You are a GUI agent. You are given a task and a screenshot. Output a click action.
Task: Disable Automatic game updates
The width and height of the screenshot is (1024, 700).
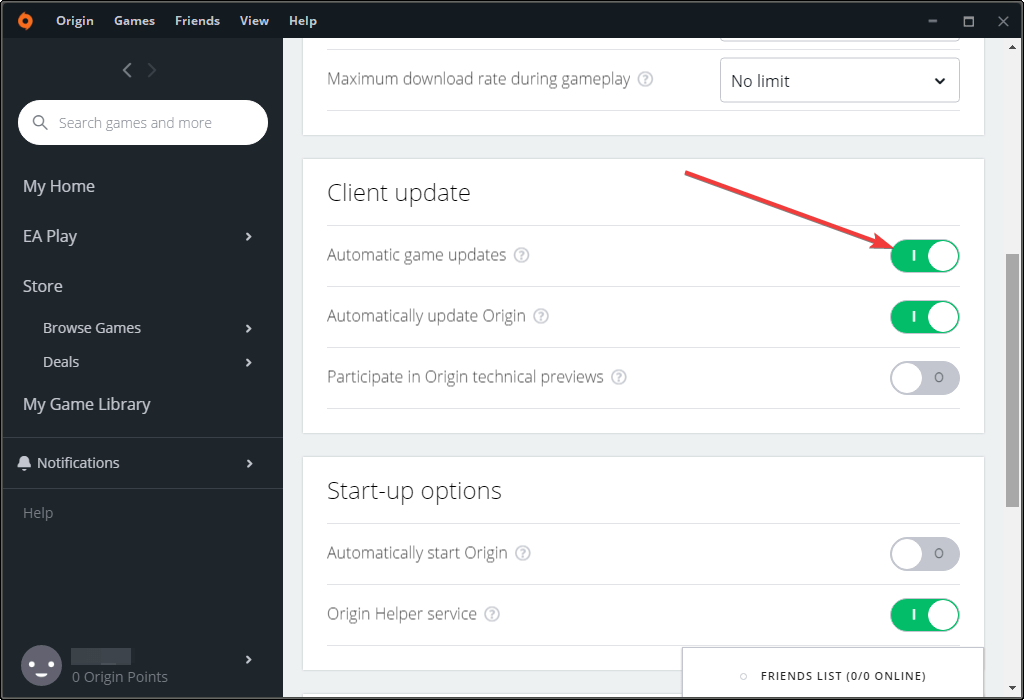(924, 256)
